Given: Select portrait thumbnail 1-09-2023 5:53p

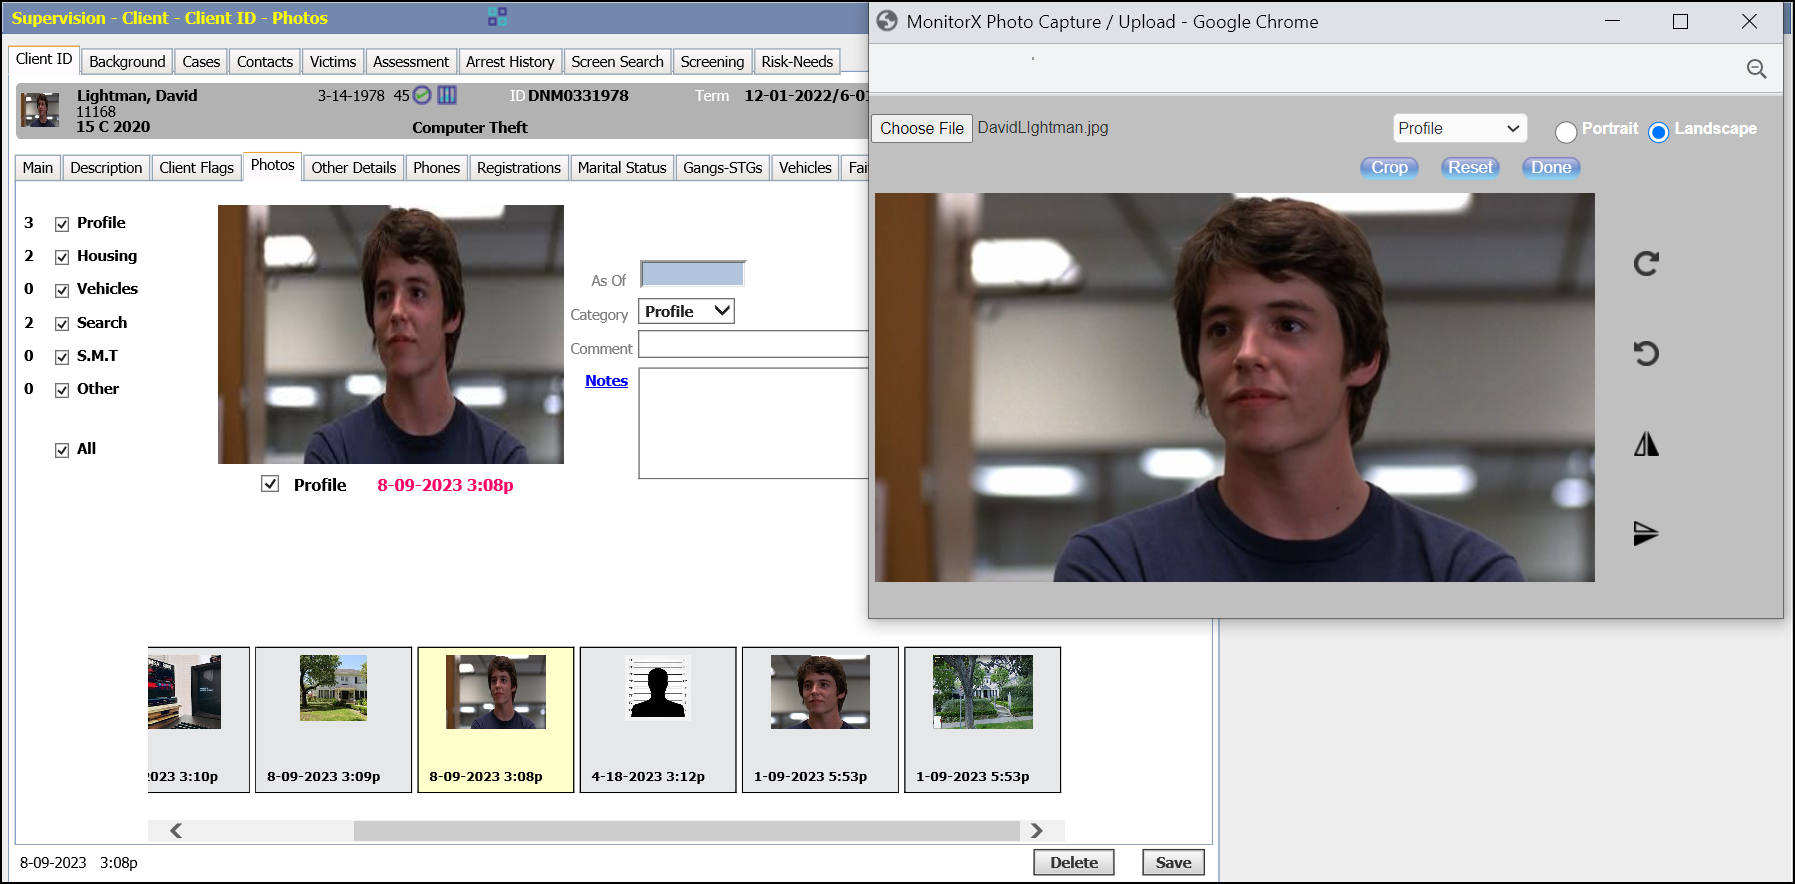Looking at the screenshot, I should click(x=820, y=719).
